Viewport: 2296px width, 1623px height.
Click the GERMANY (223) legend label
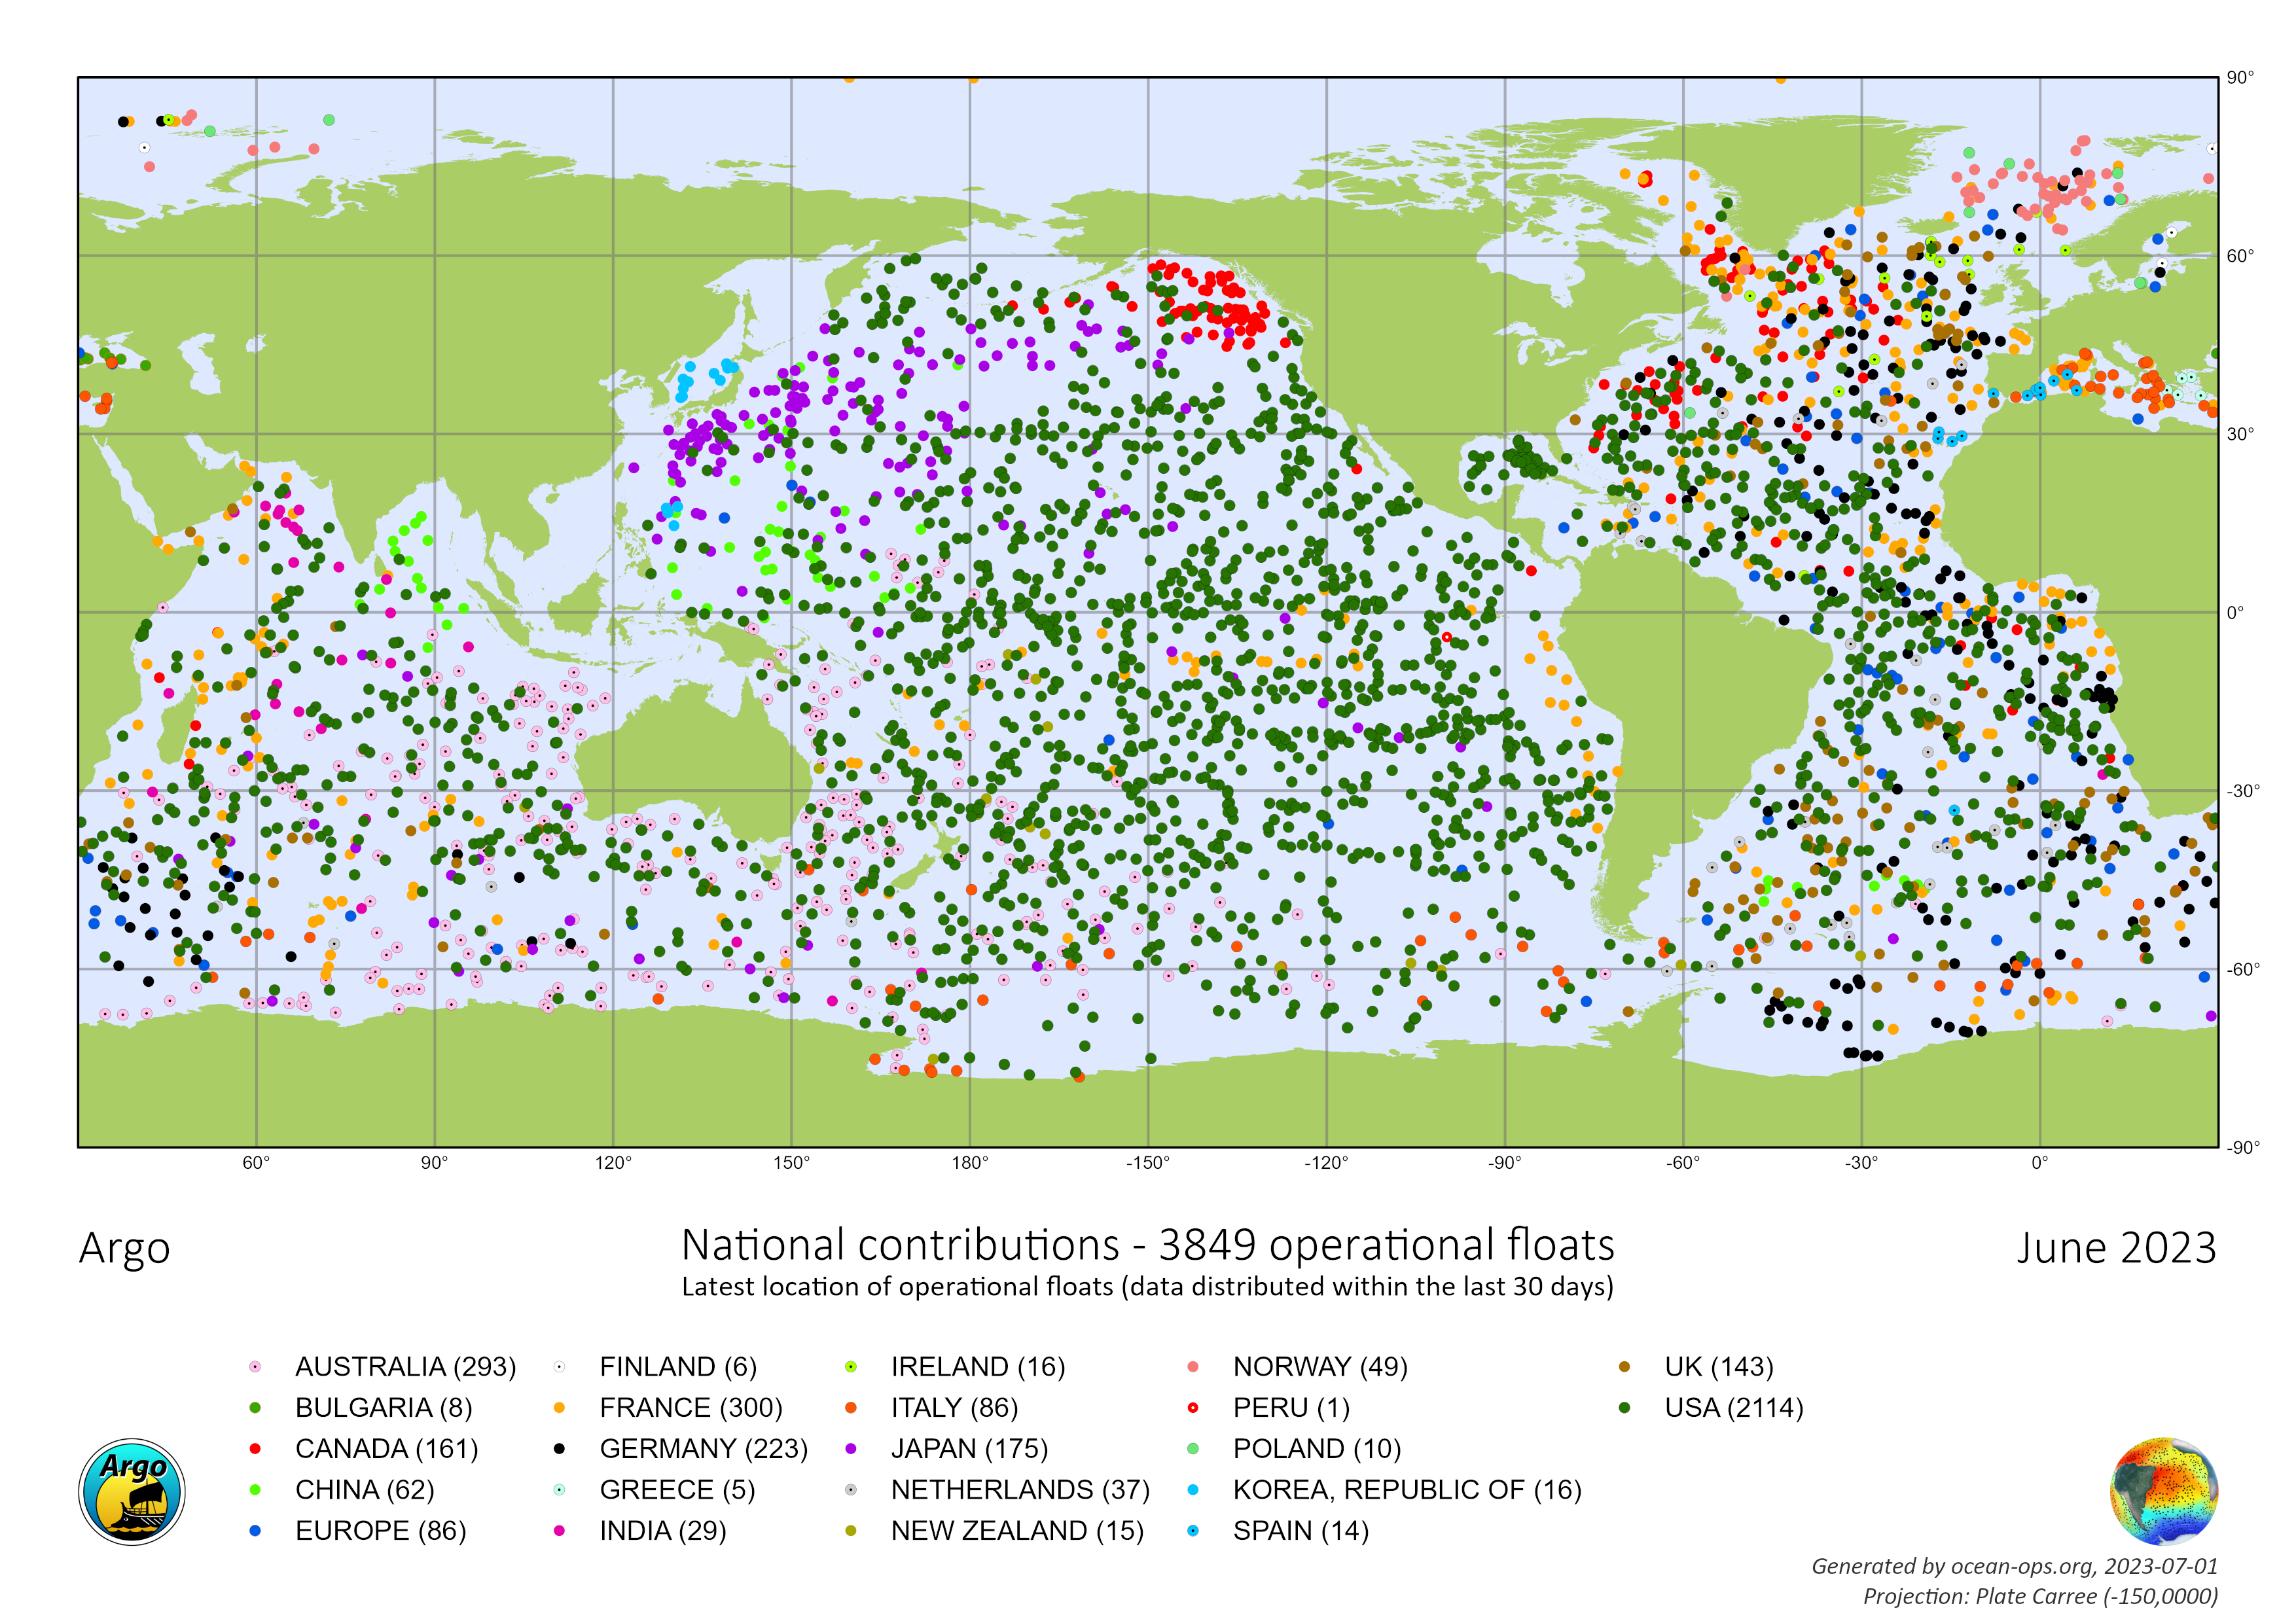703,1448
